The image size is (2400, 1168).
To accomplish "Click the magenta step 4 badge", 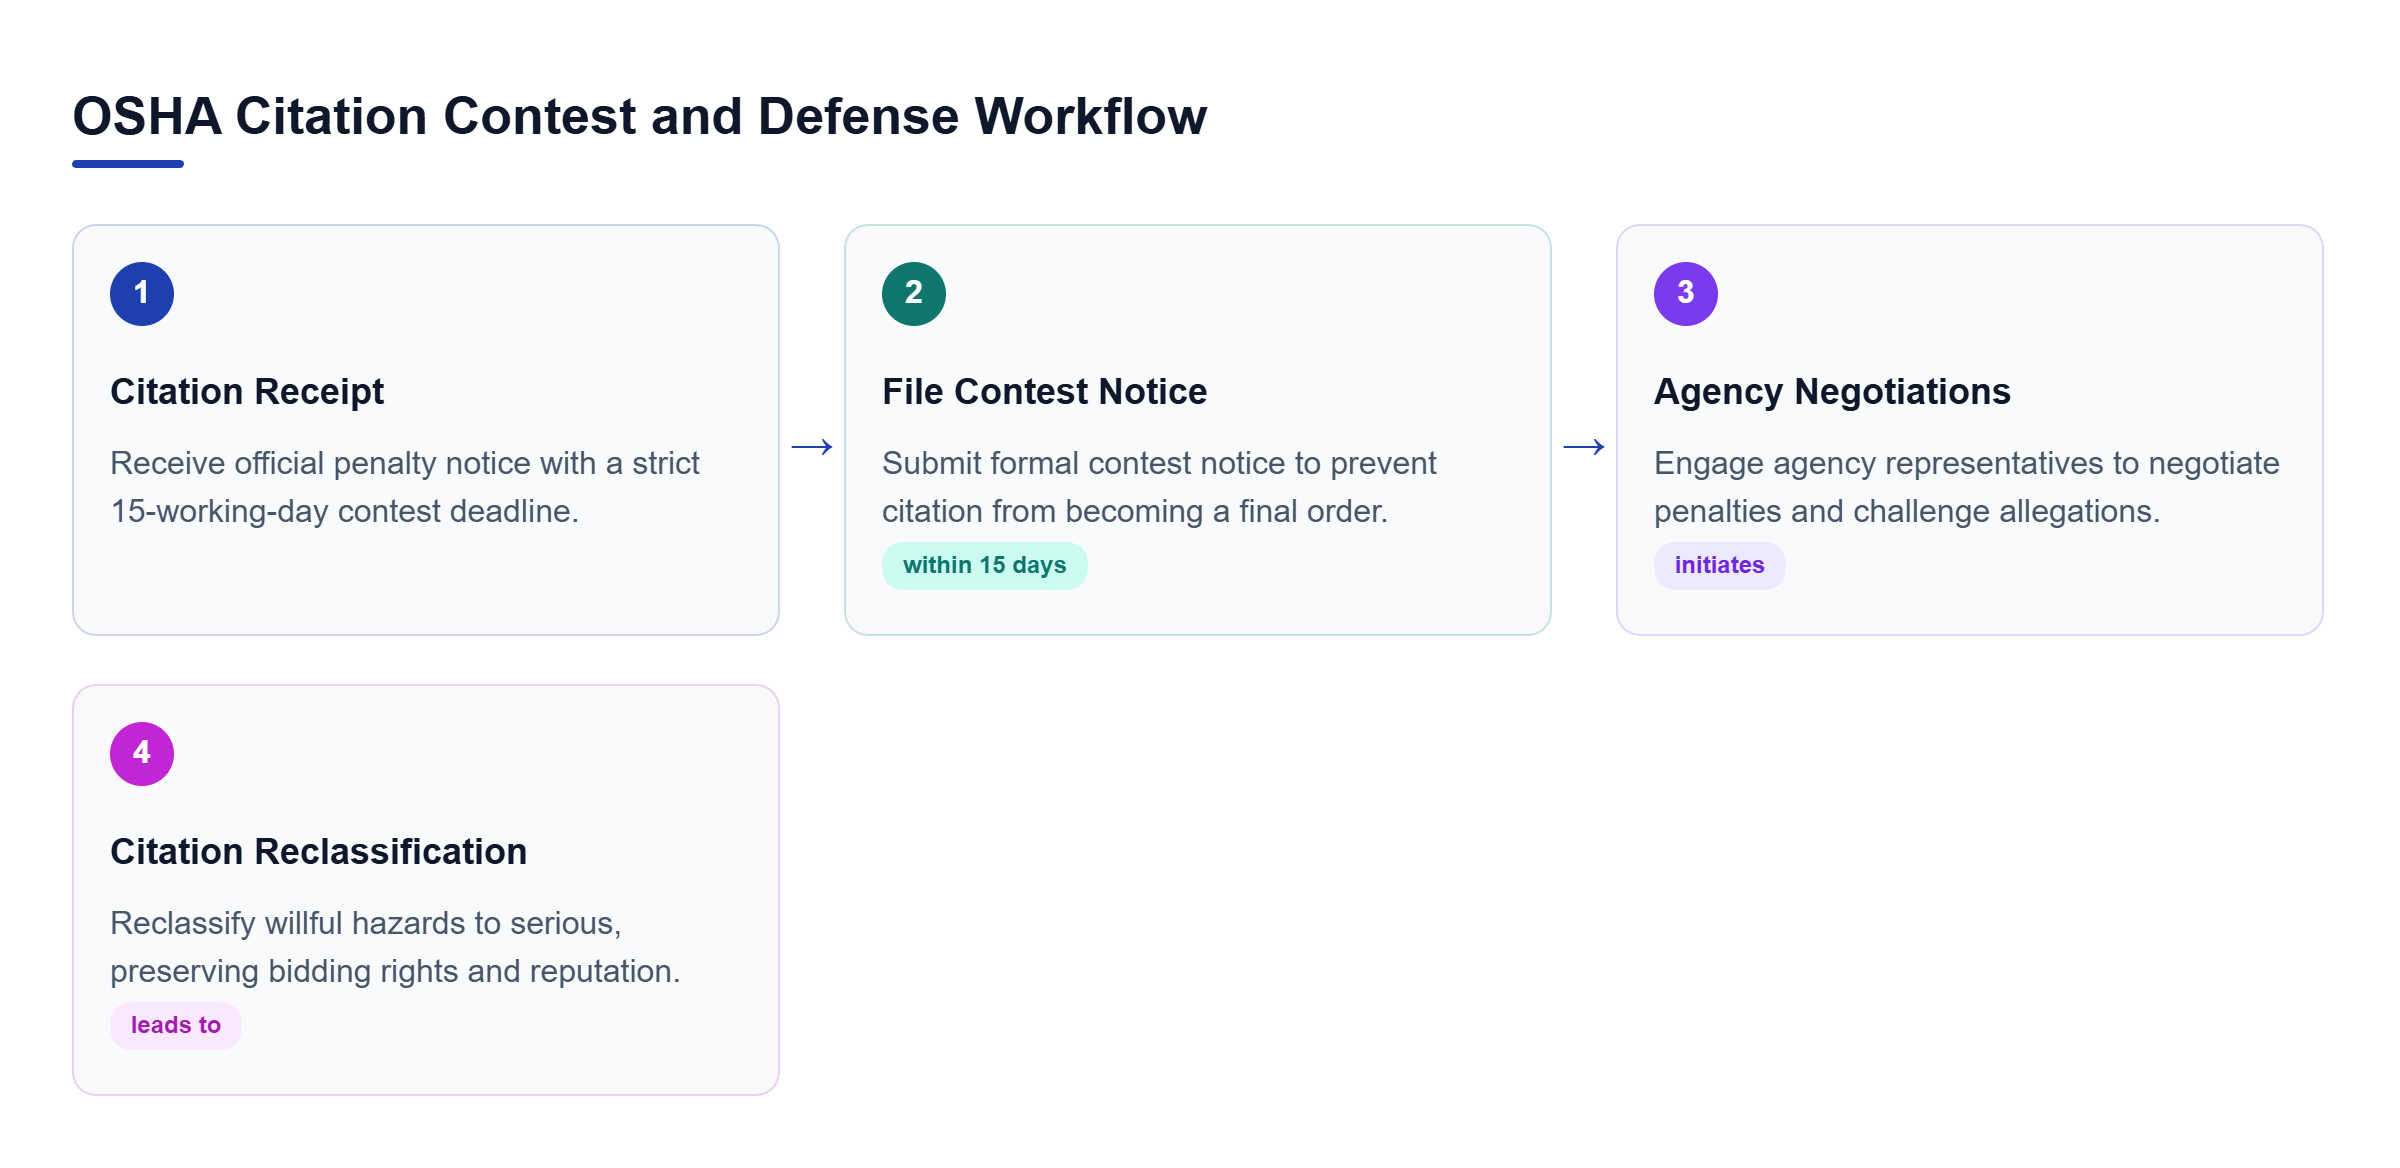I will click(142, 754).
